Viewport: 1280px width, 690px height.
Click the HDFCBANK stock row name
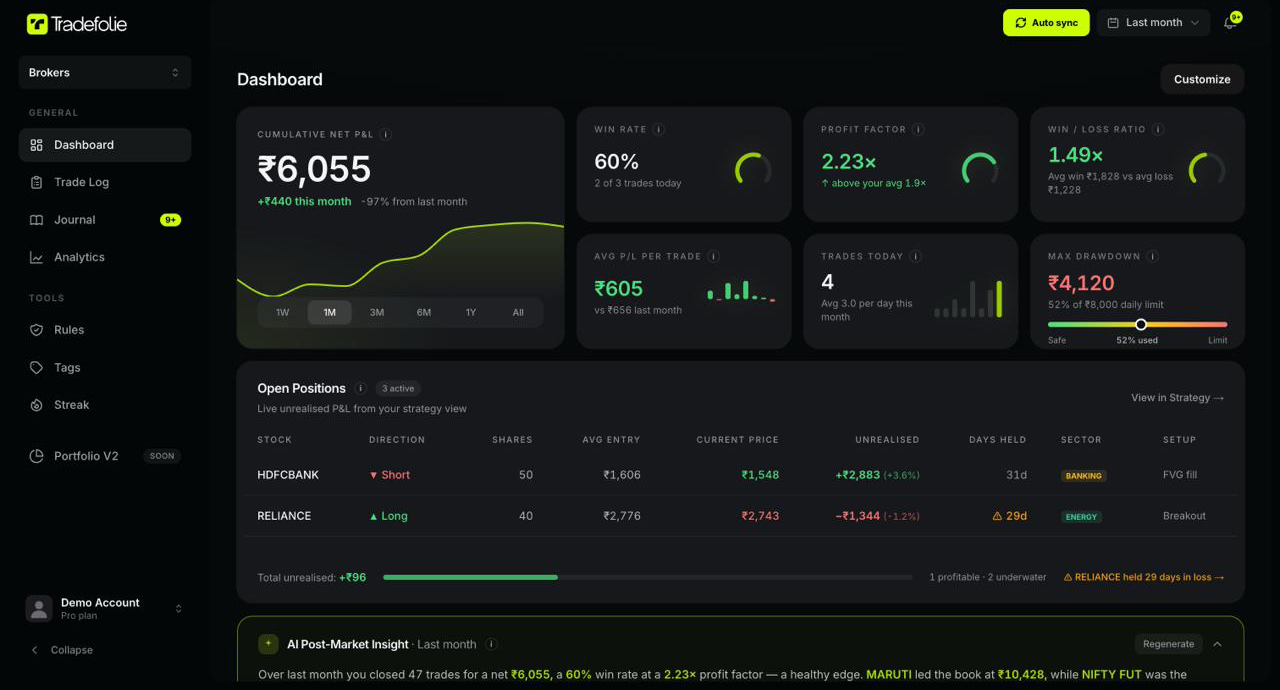tap(288, 475)
